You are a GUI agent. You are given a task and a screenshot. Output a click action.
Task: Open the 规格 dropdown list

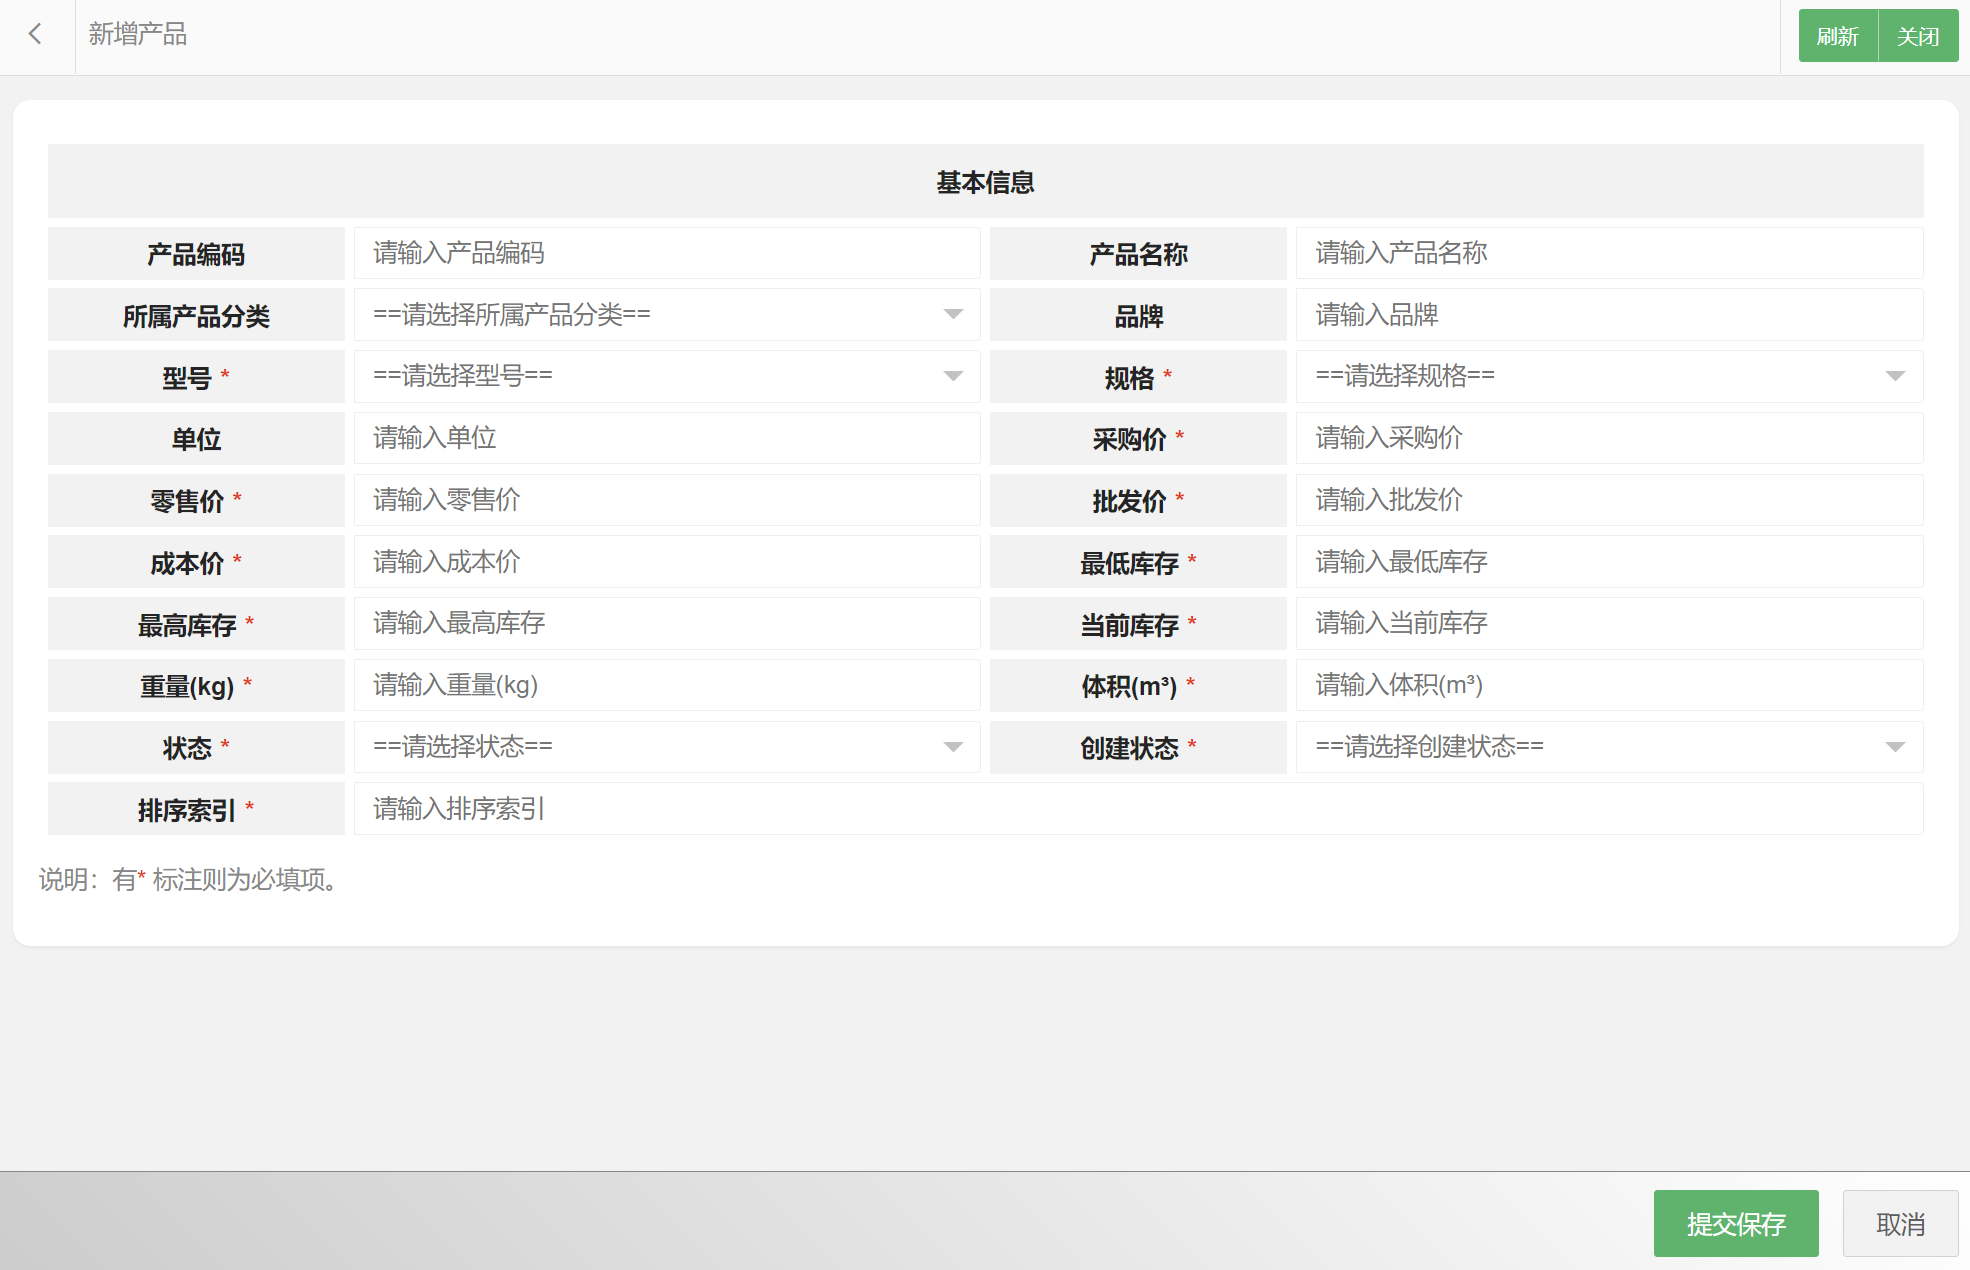point(1608,376)
